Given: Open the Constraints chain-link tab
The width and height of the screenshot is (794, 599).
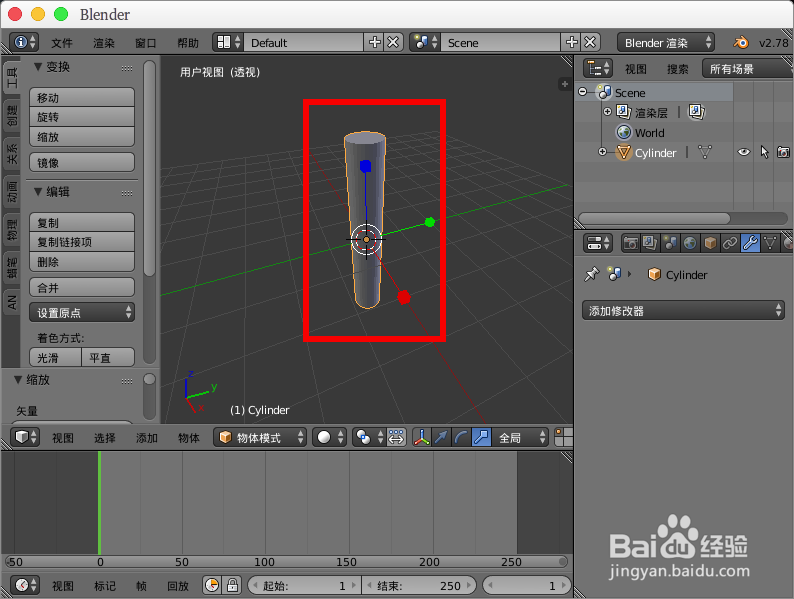Looking at the screenshot, I should (x=730, y=243).
